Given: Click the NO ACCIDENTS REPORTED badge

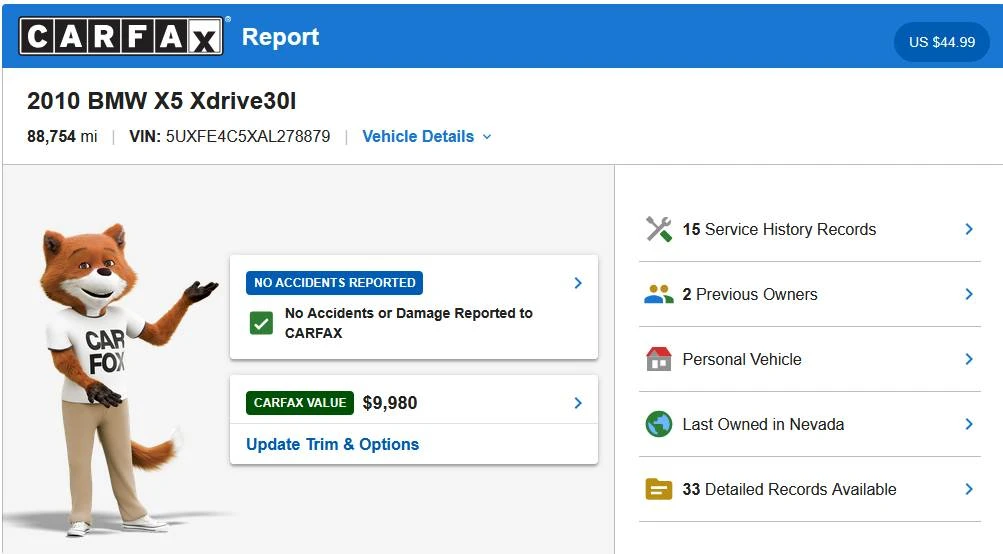Looking at the screenshot, I should pyautogui.click(x=335, y=283).
